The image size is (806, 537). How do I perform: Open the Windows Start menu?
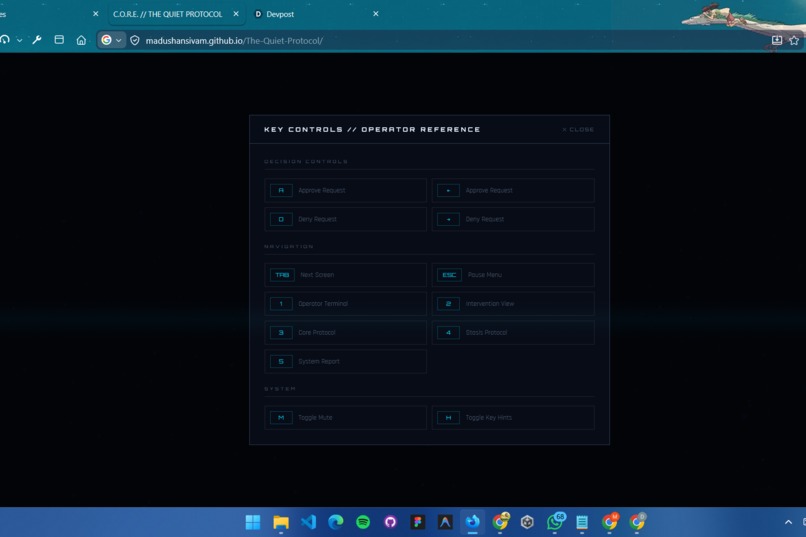coord(253,522)
